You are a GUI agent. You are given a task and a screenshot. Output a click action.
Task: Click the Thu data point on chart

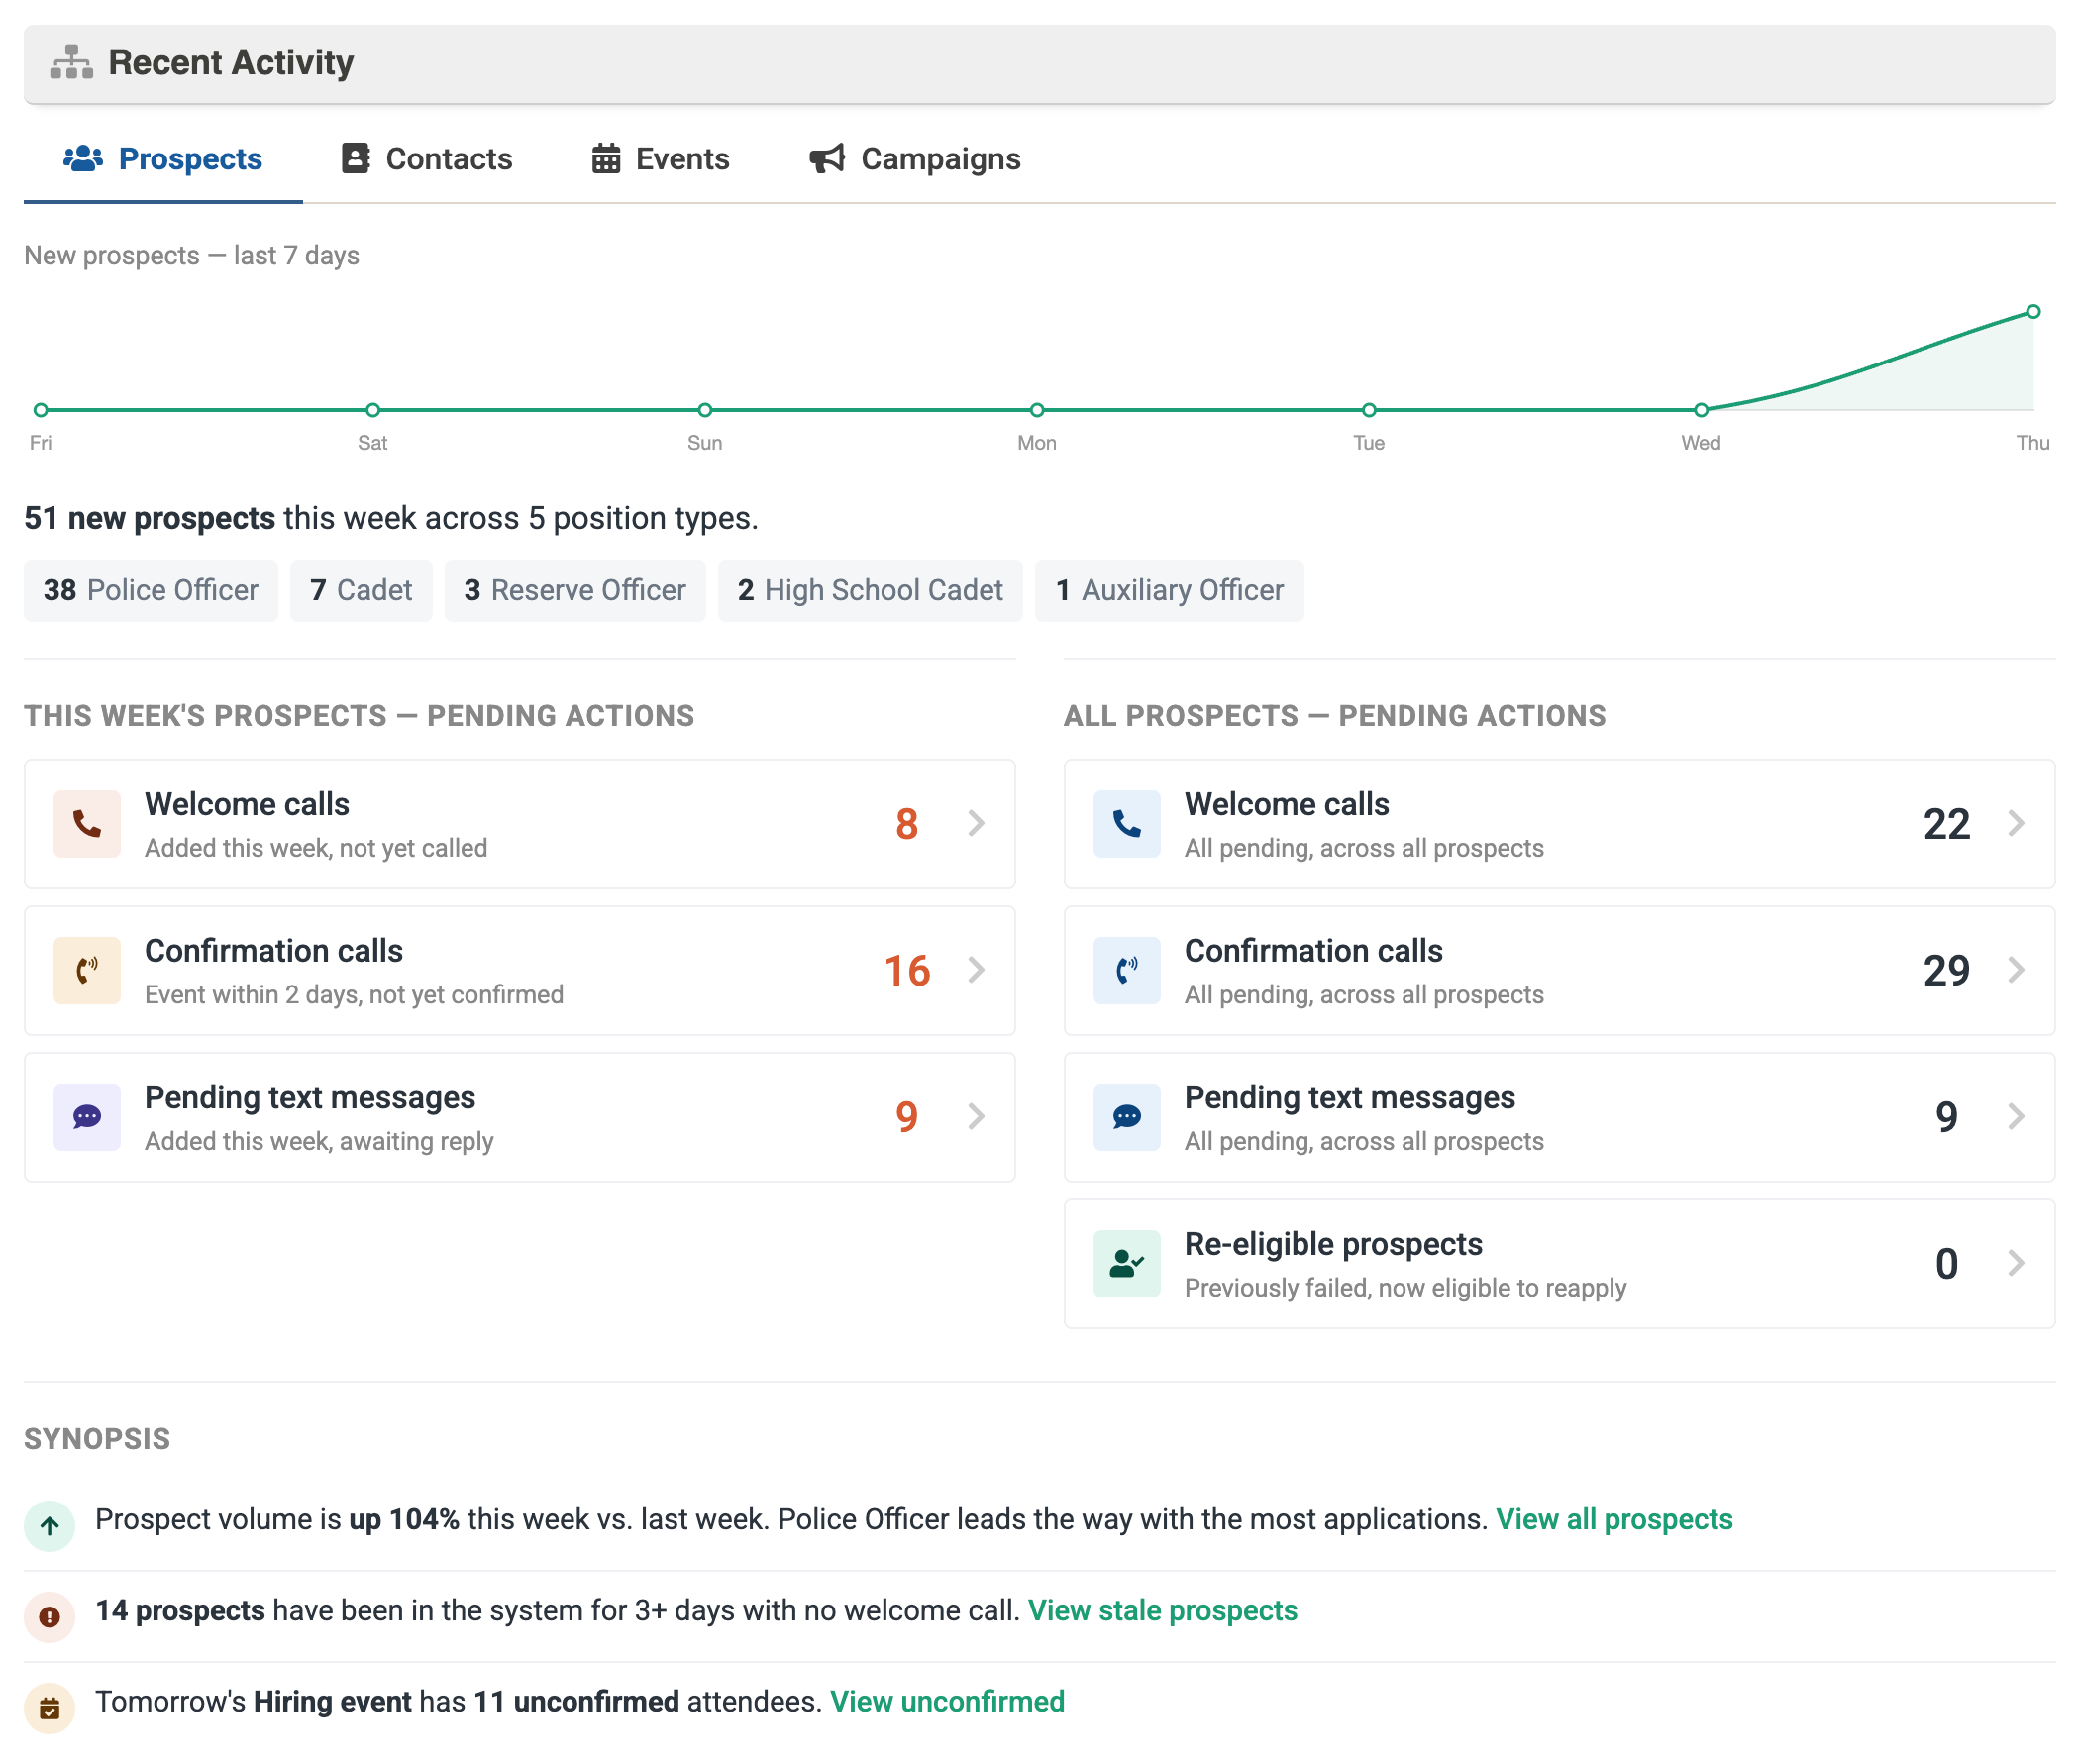pos(2033,312)
